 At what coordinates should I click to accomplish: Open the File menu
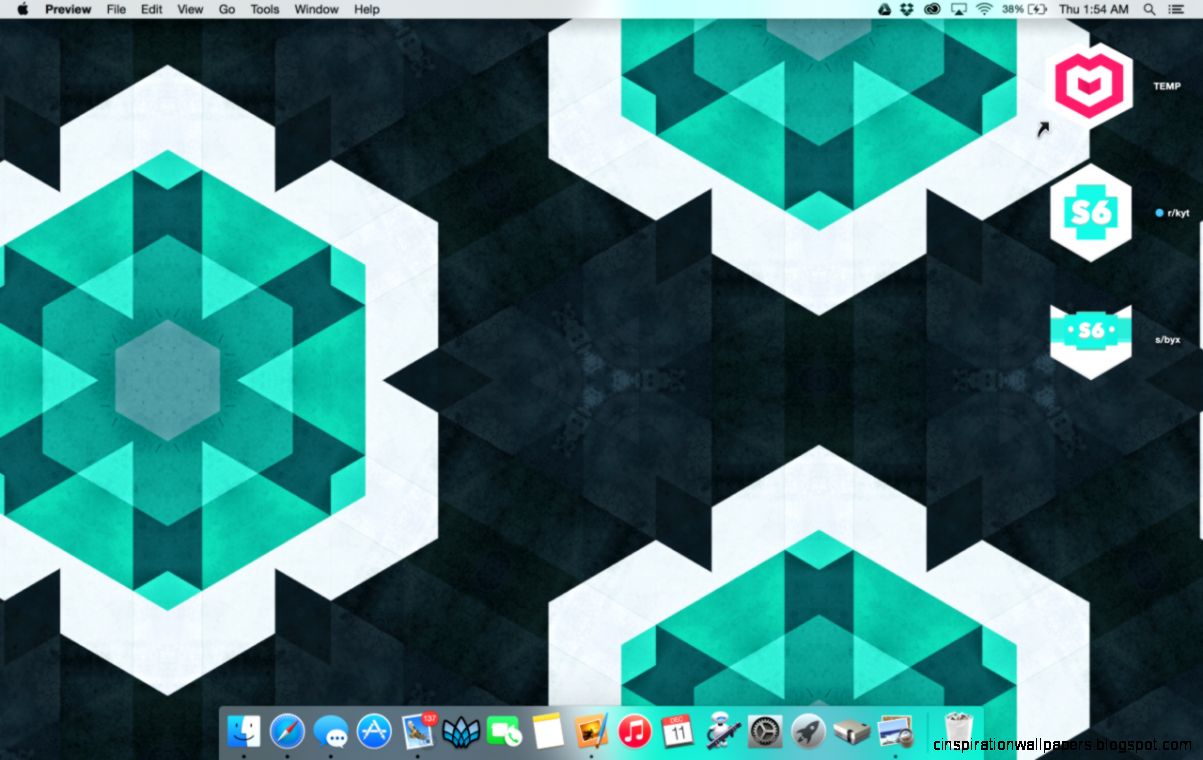click(116, 9)
